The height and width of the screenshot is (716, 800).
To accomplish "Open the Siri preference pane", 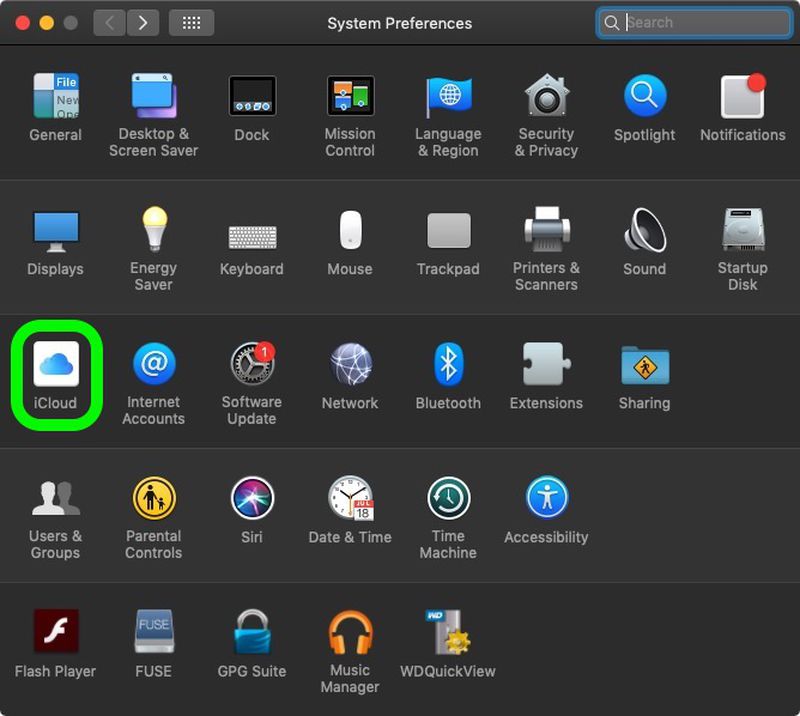I will point(251,499).
